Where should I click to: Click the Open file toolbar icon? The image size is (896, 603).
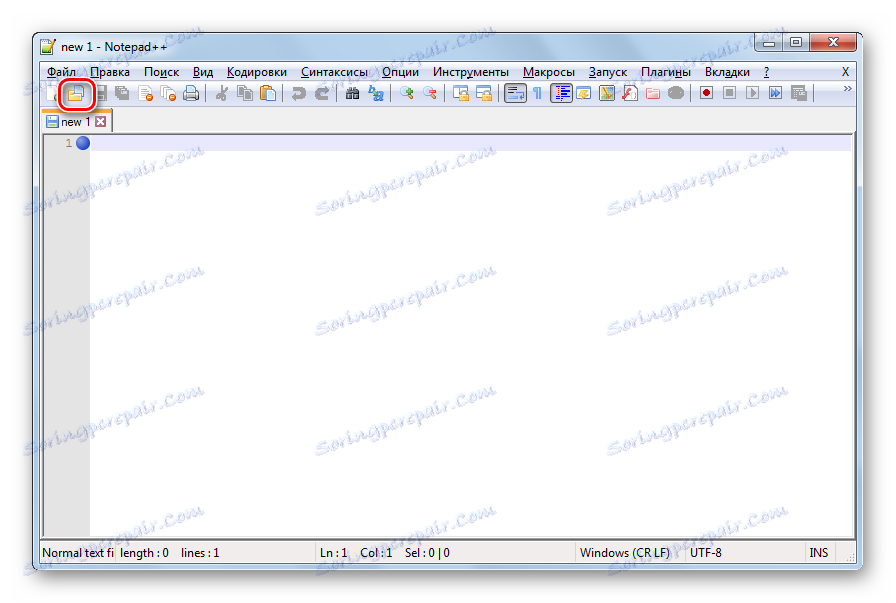pyautogui.click(x=75, y=93)
